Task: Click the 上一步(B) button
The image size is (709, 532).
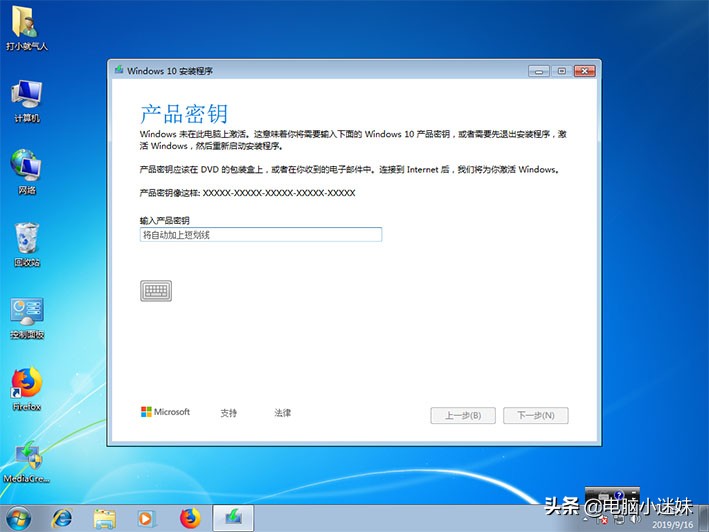Action: [463, 415]
